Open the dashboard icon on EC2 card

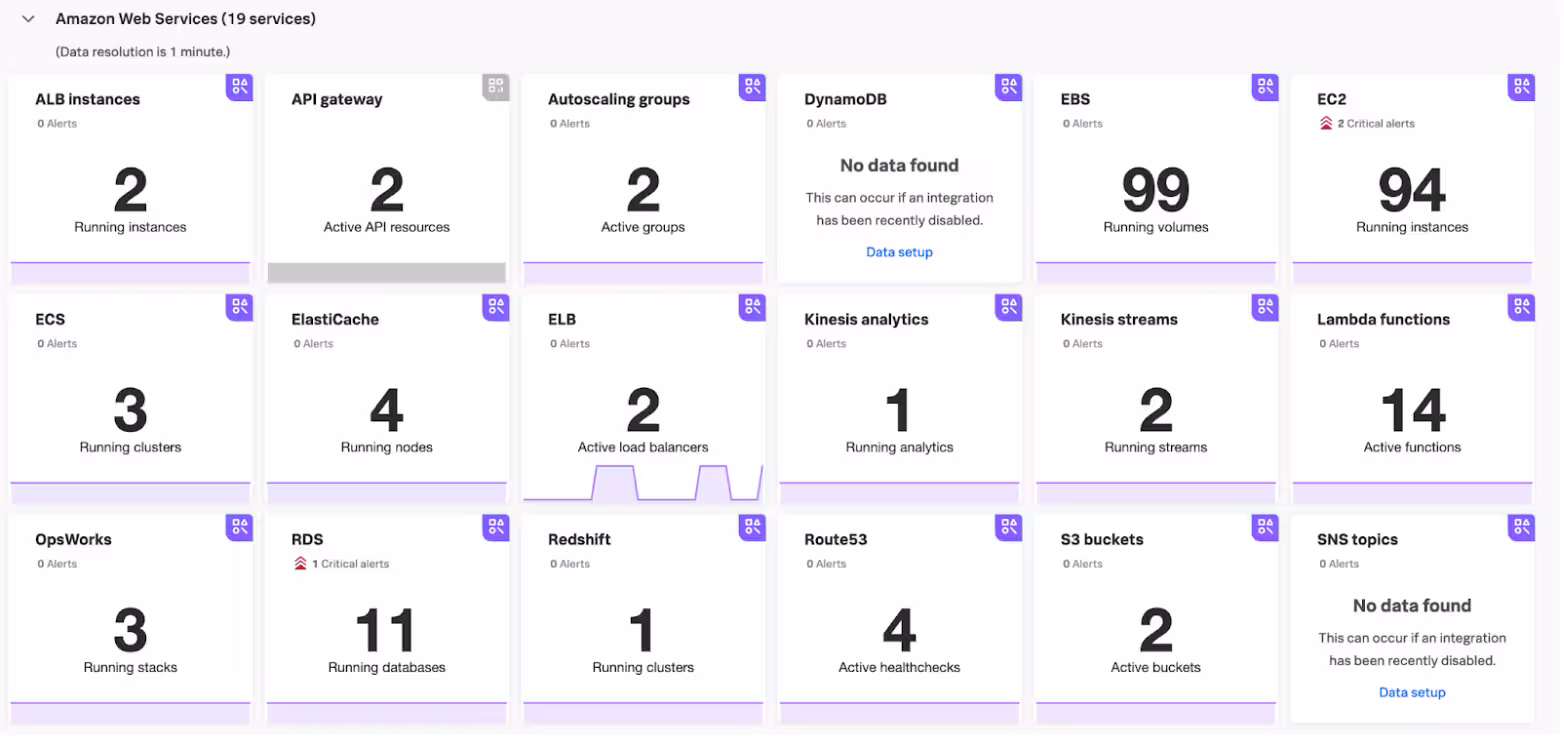pyautogui.click(x=1521, y=87)
